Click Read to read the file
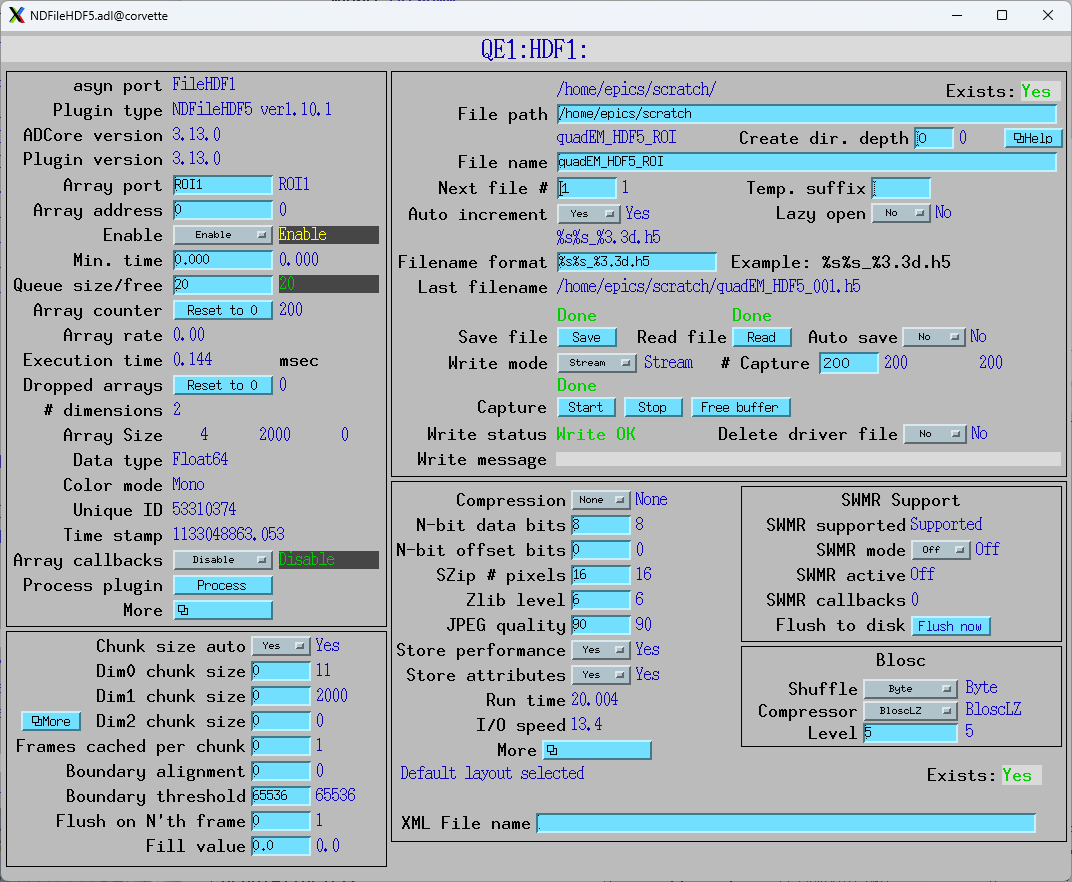The image size is (1072, 882). click(x=762, y=337)
